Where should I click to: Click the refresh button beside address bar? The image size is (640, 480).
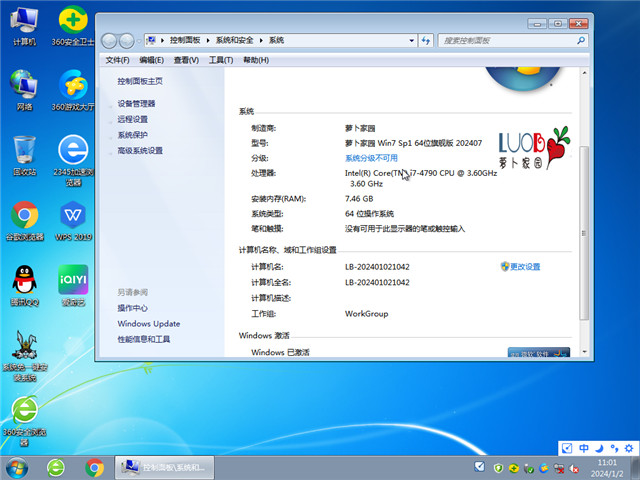pyautogui.click(x=426, y=40)
